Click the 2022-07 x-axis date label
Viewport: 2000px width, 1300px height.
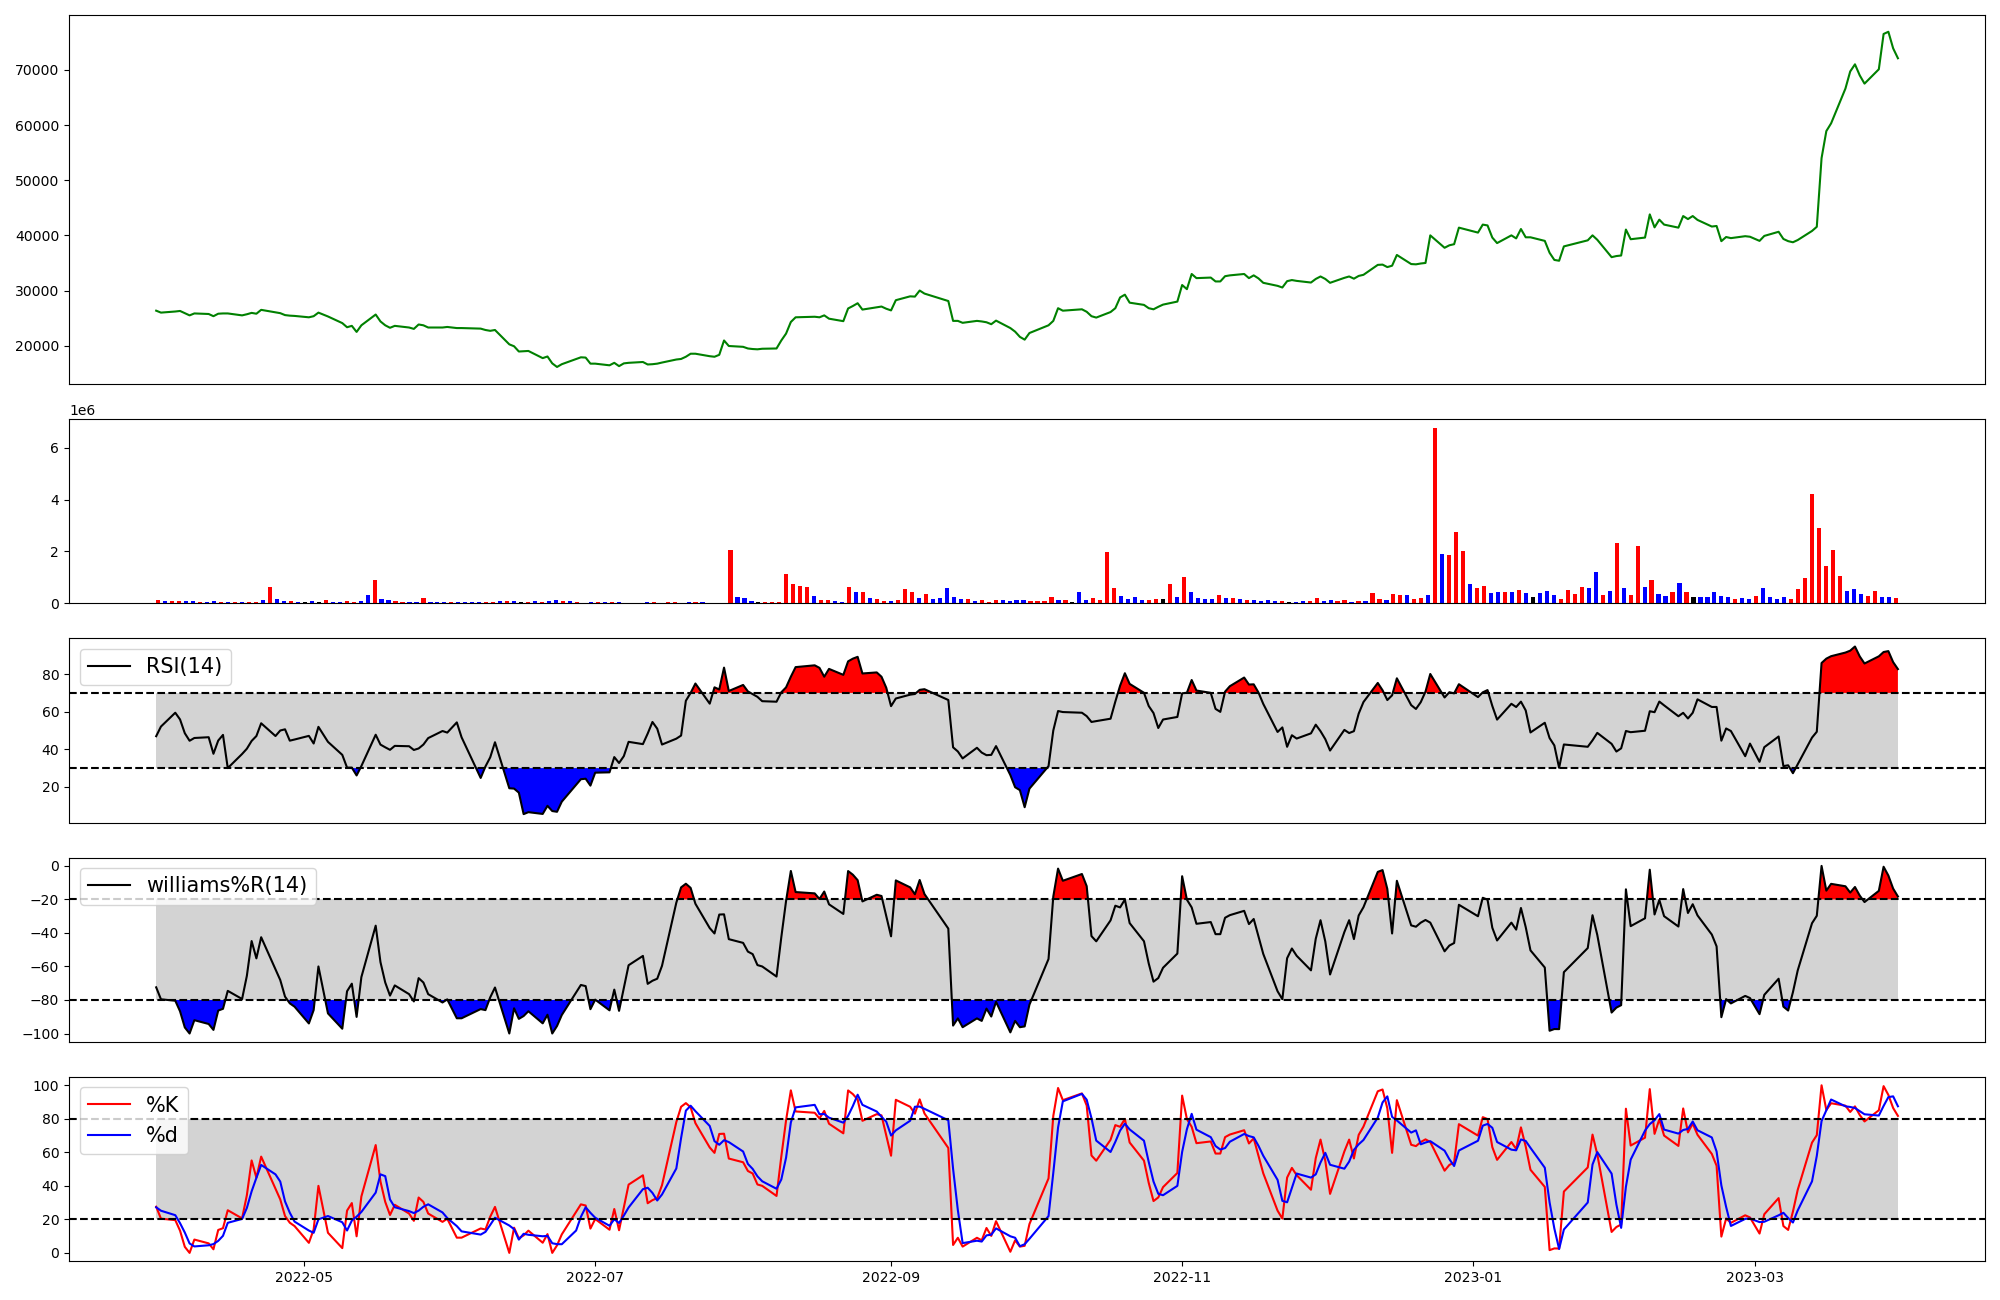click(595, 1277)
